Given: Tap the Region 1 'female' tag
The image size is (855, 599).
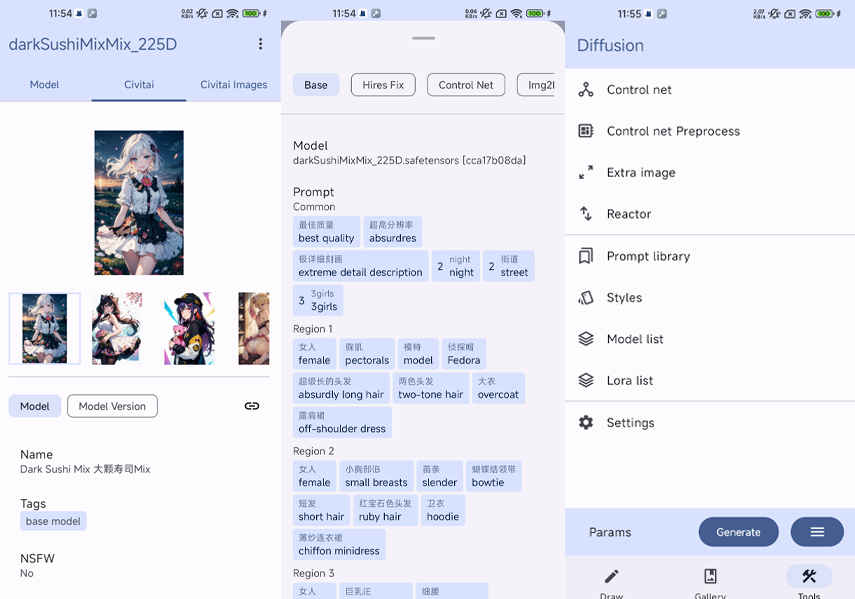Looking at the screenshot, I should [x=314, y=354].
